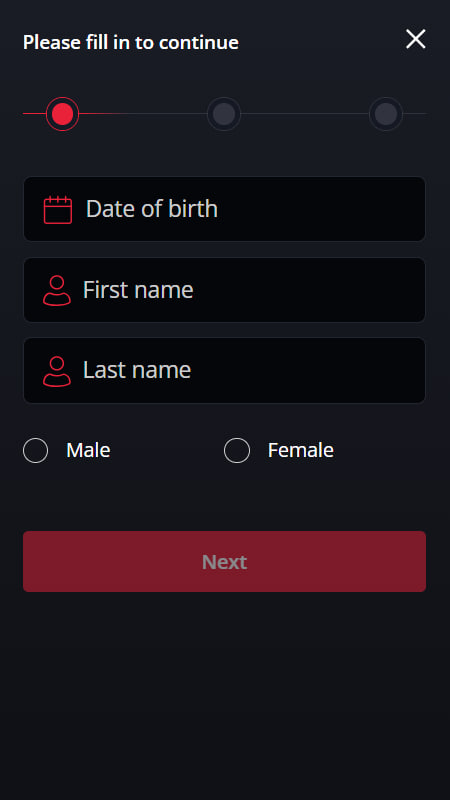Click the Female label text
The image size is (450, 800).
click(301, 451)
